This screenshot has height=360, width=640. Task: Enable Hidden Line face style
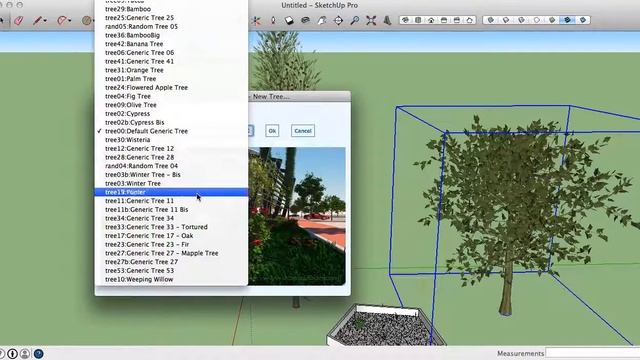click(x=537, y=20)
